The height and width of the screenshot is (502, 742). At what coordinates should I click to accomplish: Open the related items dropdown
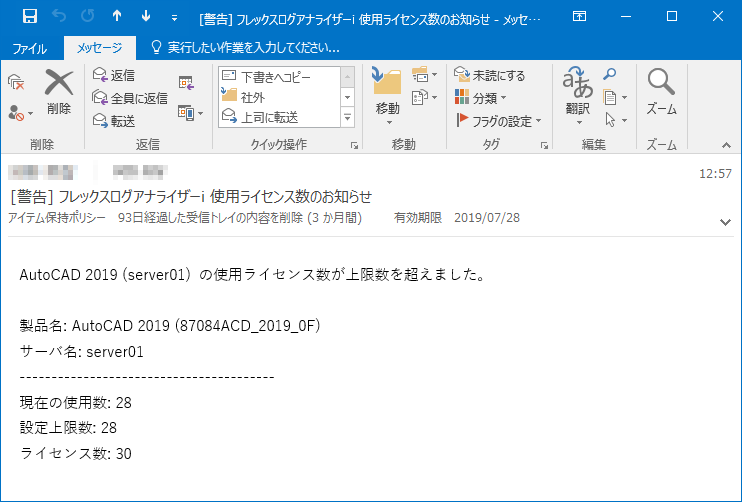(x=615, y=98)
